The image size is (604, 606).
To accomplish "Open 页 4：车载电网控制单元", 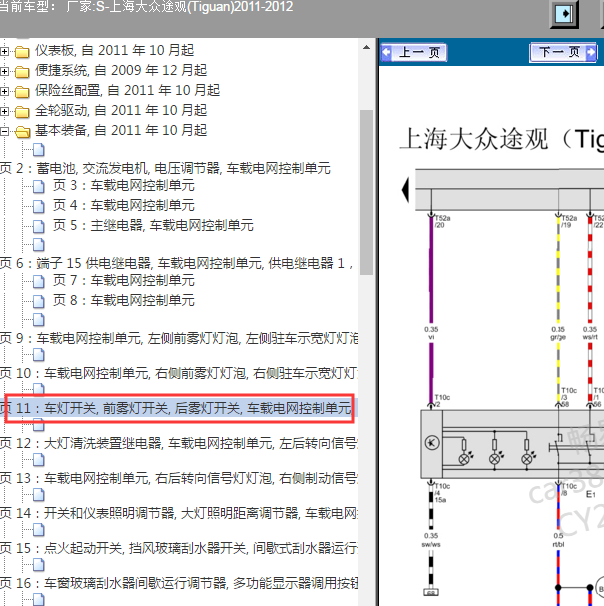I will 124,206.
